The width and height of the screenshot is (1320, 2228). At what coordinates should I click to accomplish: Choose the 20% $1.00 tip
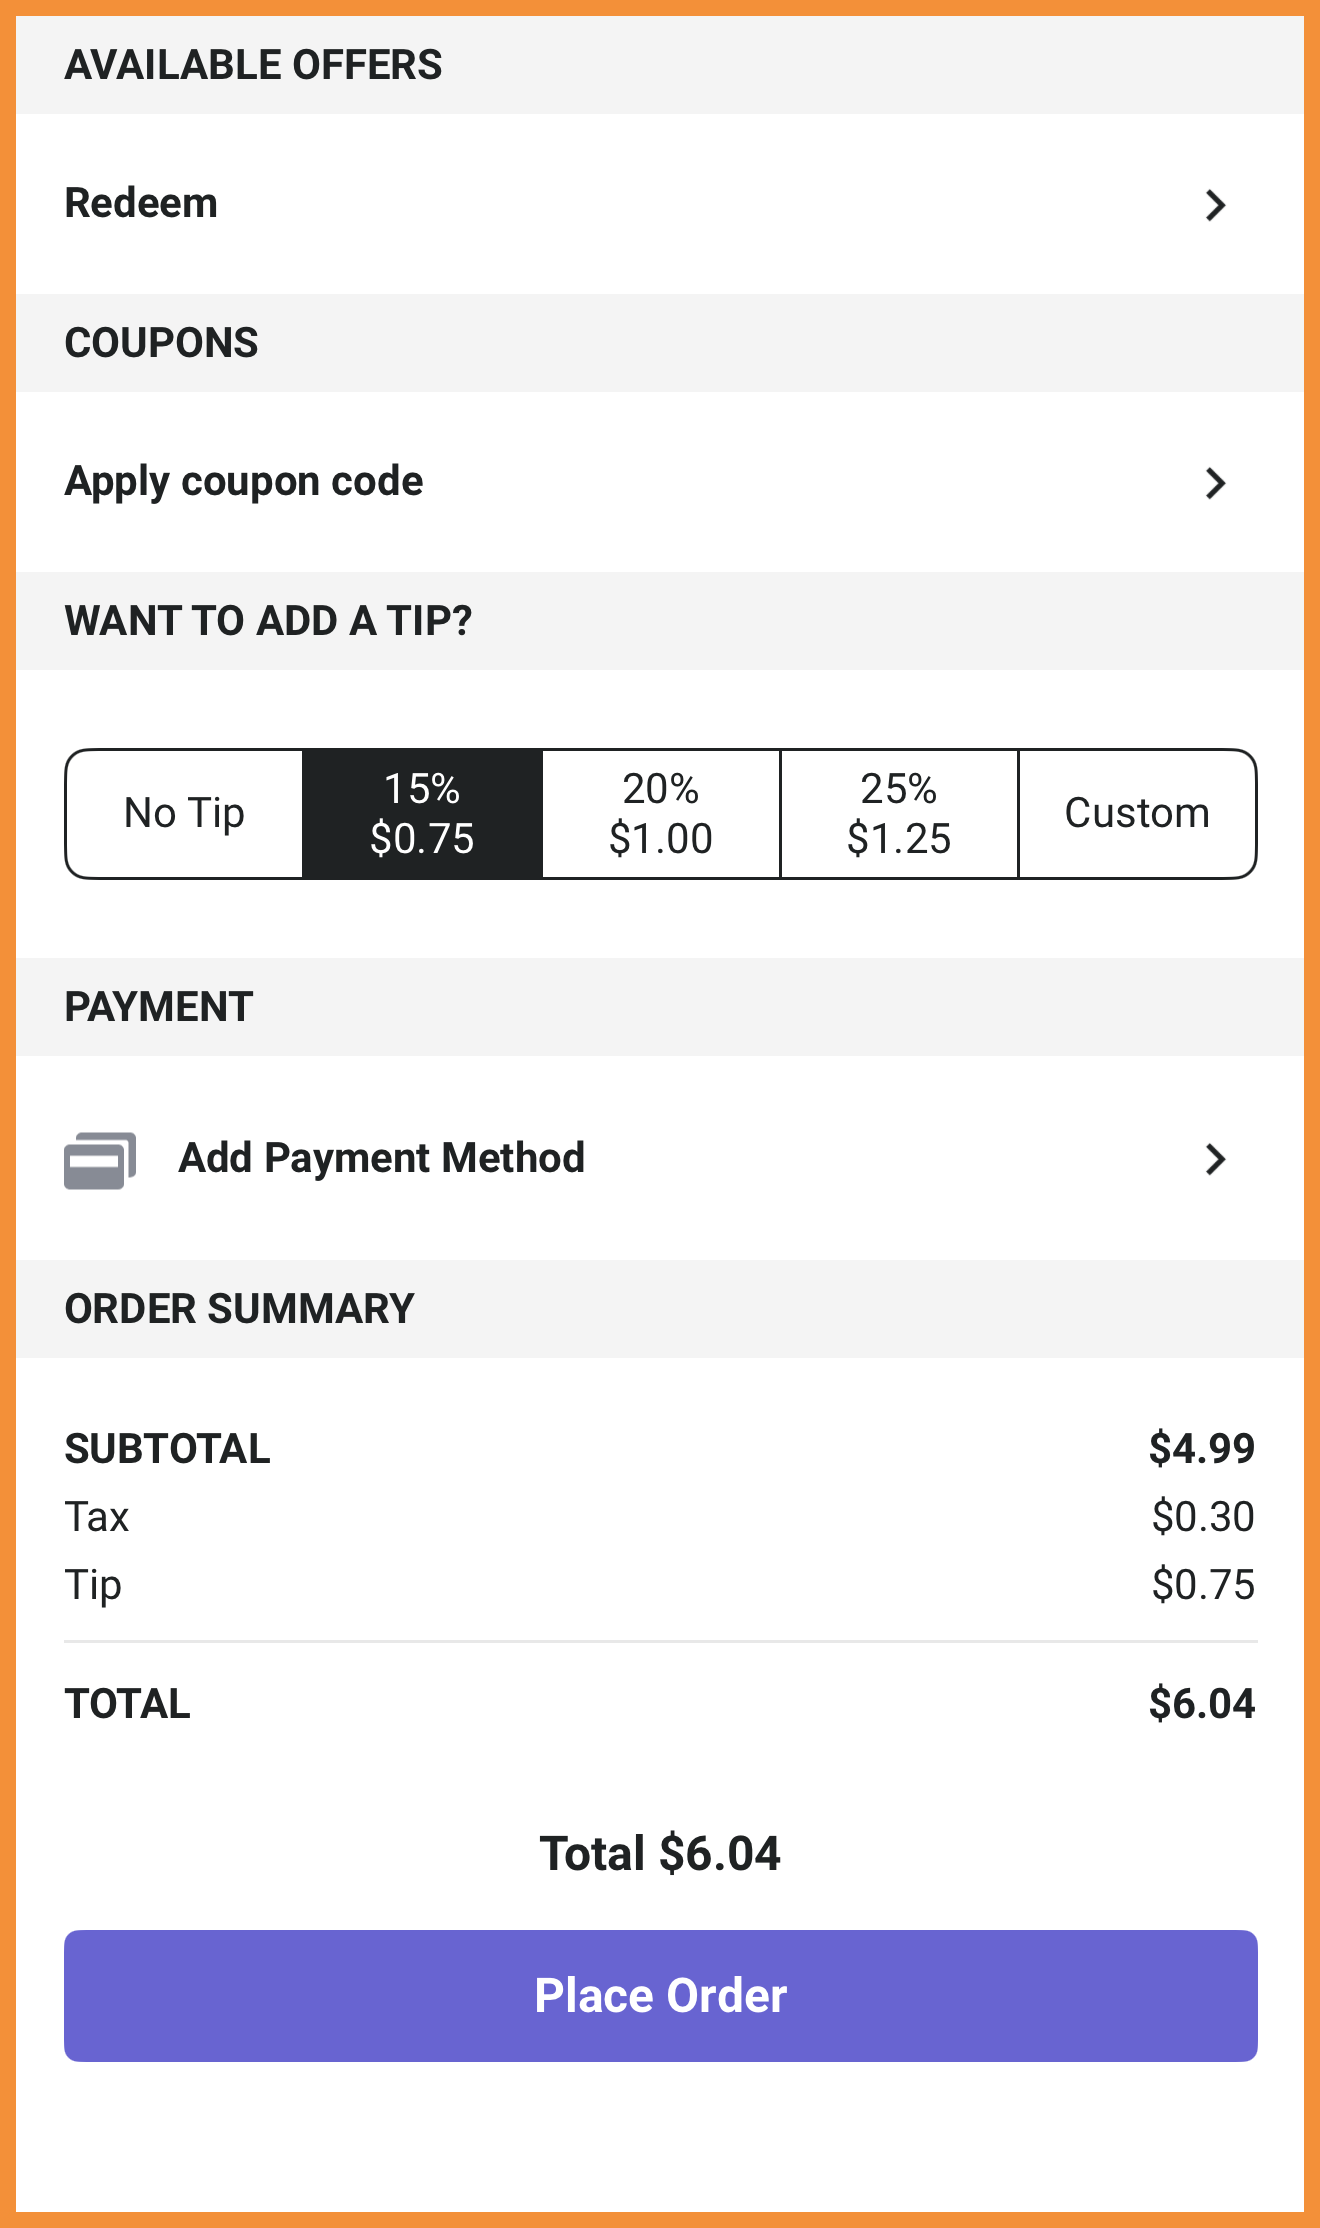(661, 814)
